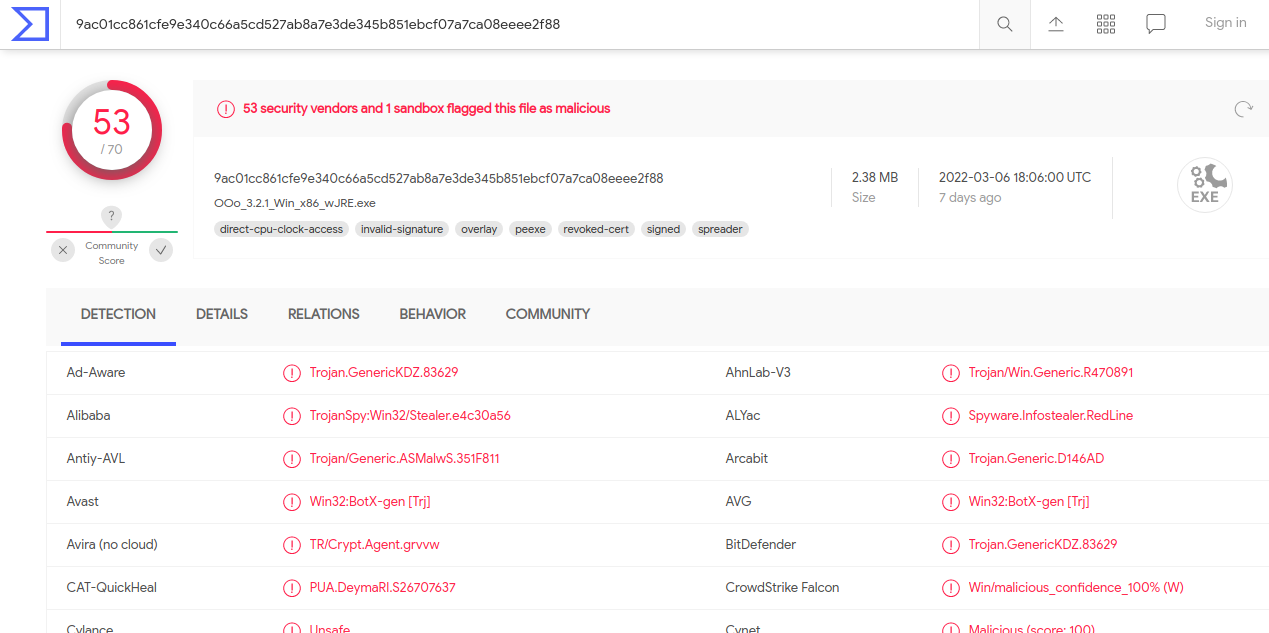This screenshot has height=633, width=1269.
Task: Open the spreader tag details
Action: click(x=719, y=229)
